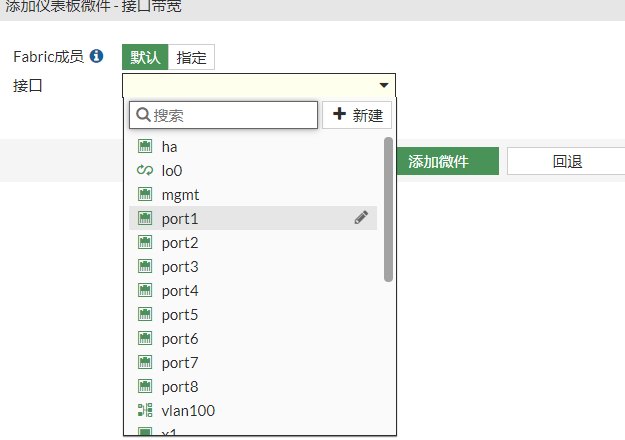Screen dimensions: 625x440
Task: Choose port1 from the interface list
Action: 180,219
